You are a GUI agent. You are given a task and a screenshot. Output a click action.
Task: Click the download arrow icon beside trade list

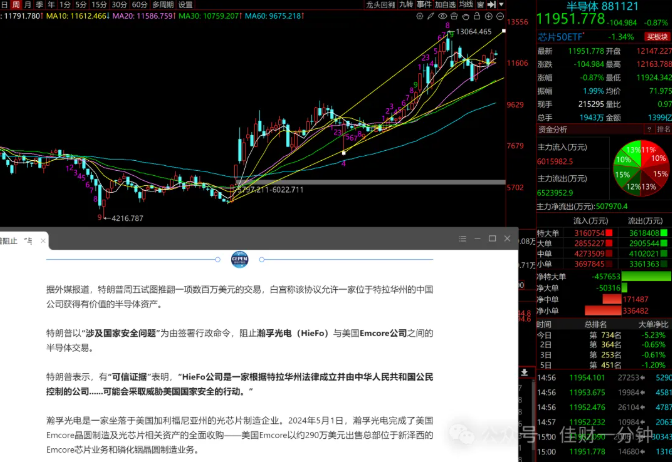pos(525,373)
